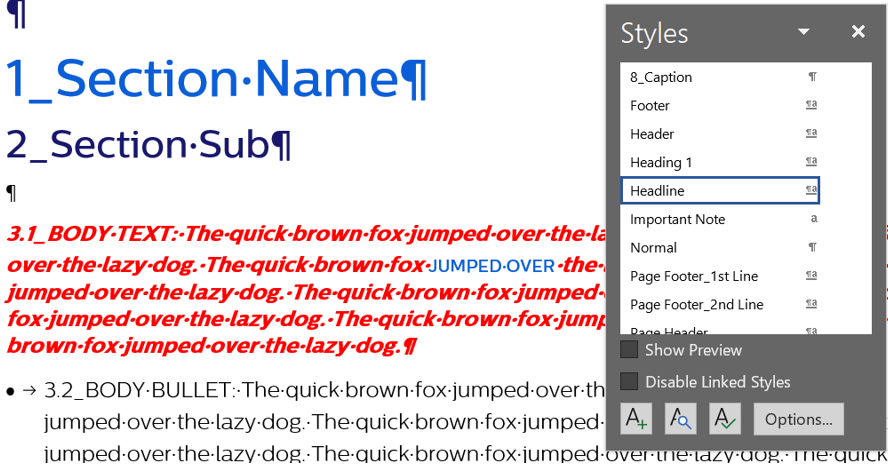Open Manage Styles dialog
The image size is (888, 467).
(725, 419)
